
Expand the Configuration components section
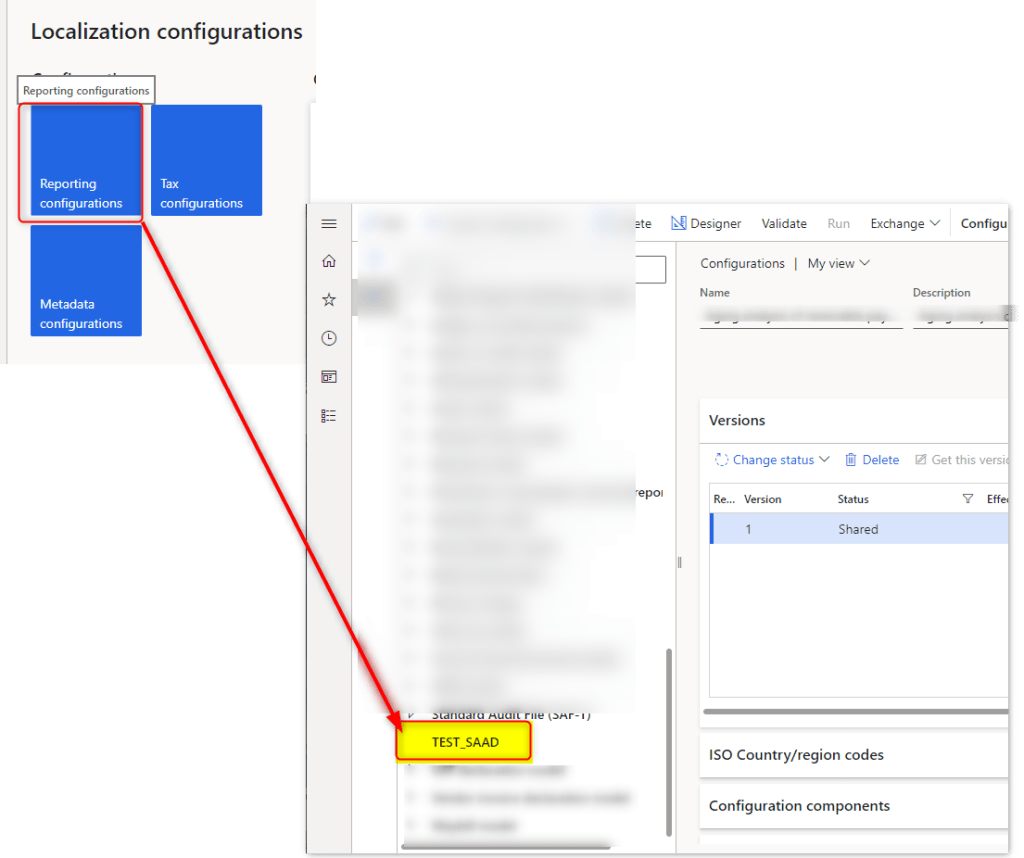tap(799, 806)
